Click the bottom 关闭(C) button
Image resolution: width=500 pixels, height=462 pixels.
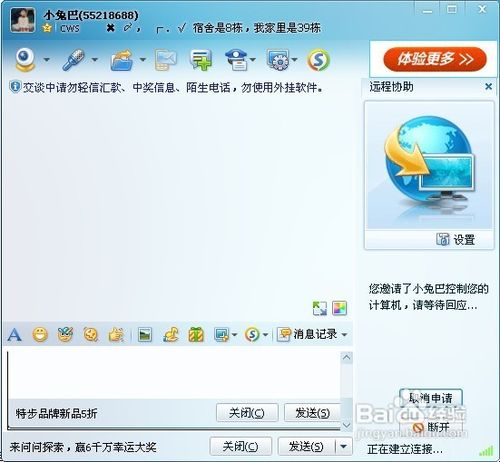click(x=240, y=446)
